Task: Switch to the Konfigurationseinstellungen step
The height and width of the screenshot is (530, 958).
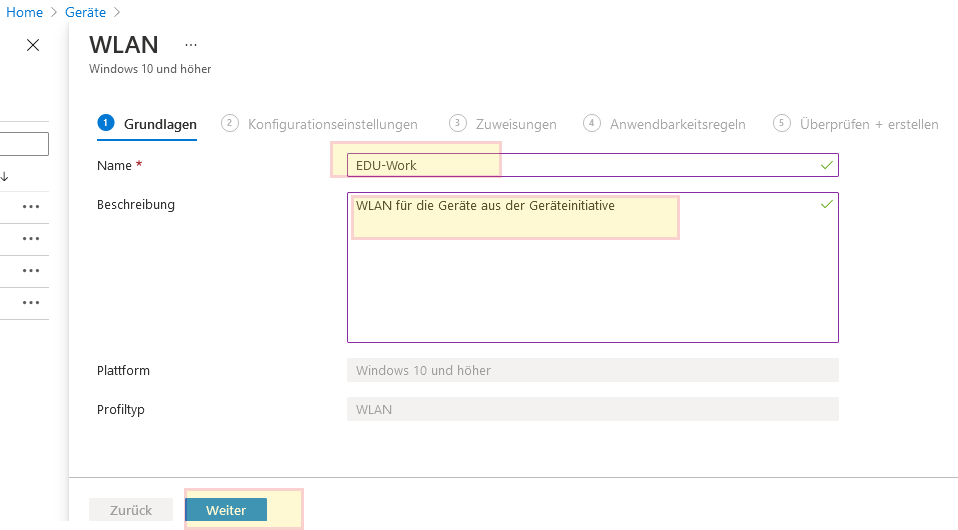Action: point(332,124)
